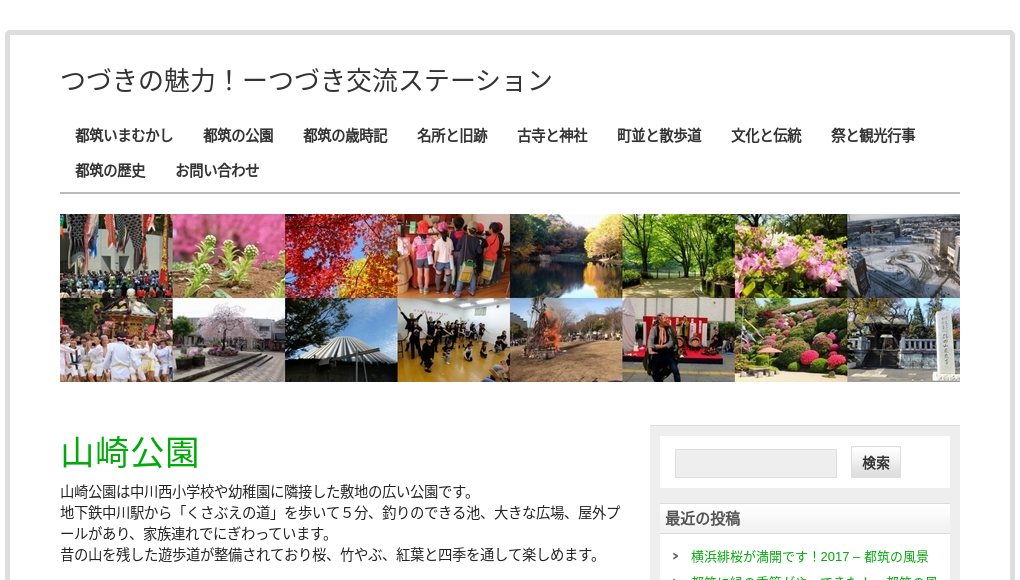Browse the 祭と観光行事 page
This screenshot has height=580, width=1020.
873,136
